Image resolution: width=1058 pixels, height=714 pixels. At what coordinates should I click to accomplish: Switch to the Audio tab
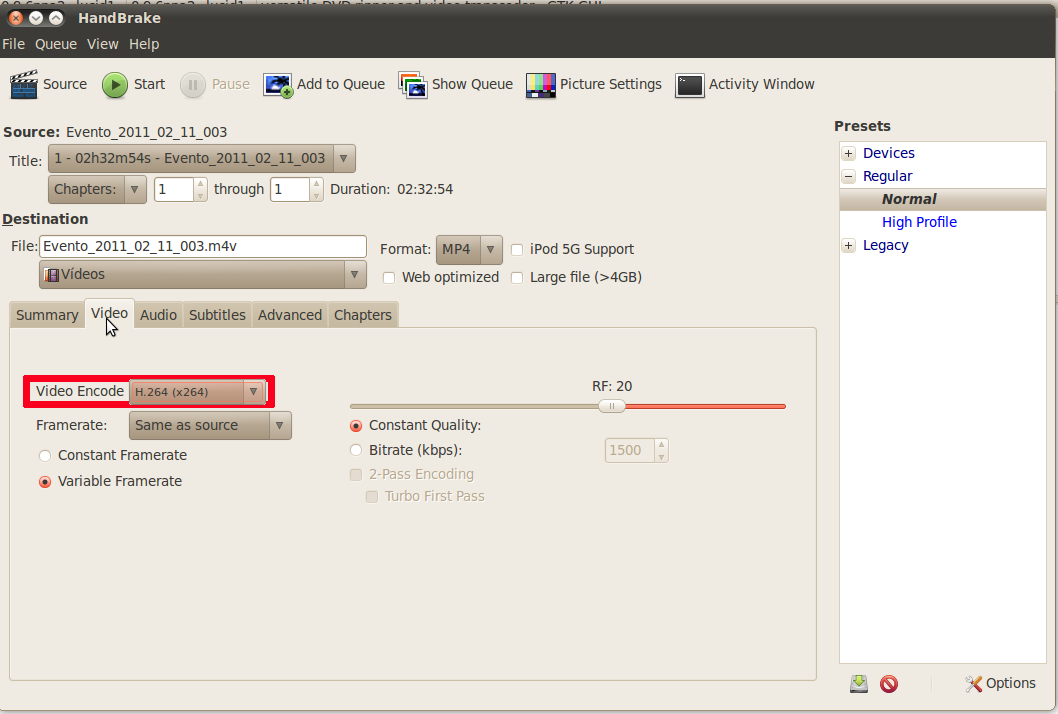click(x=159, y=315)
